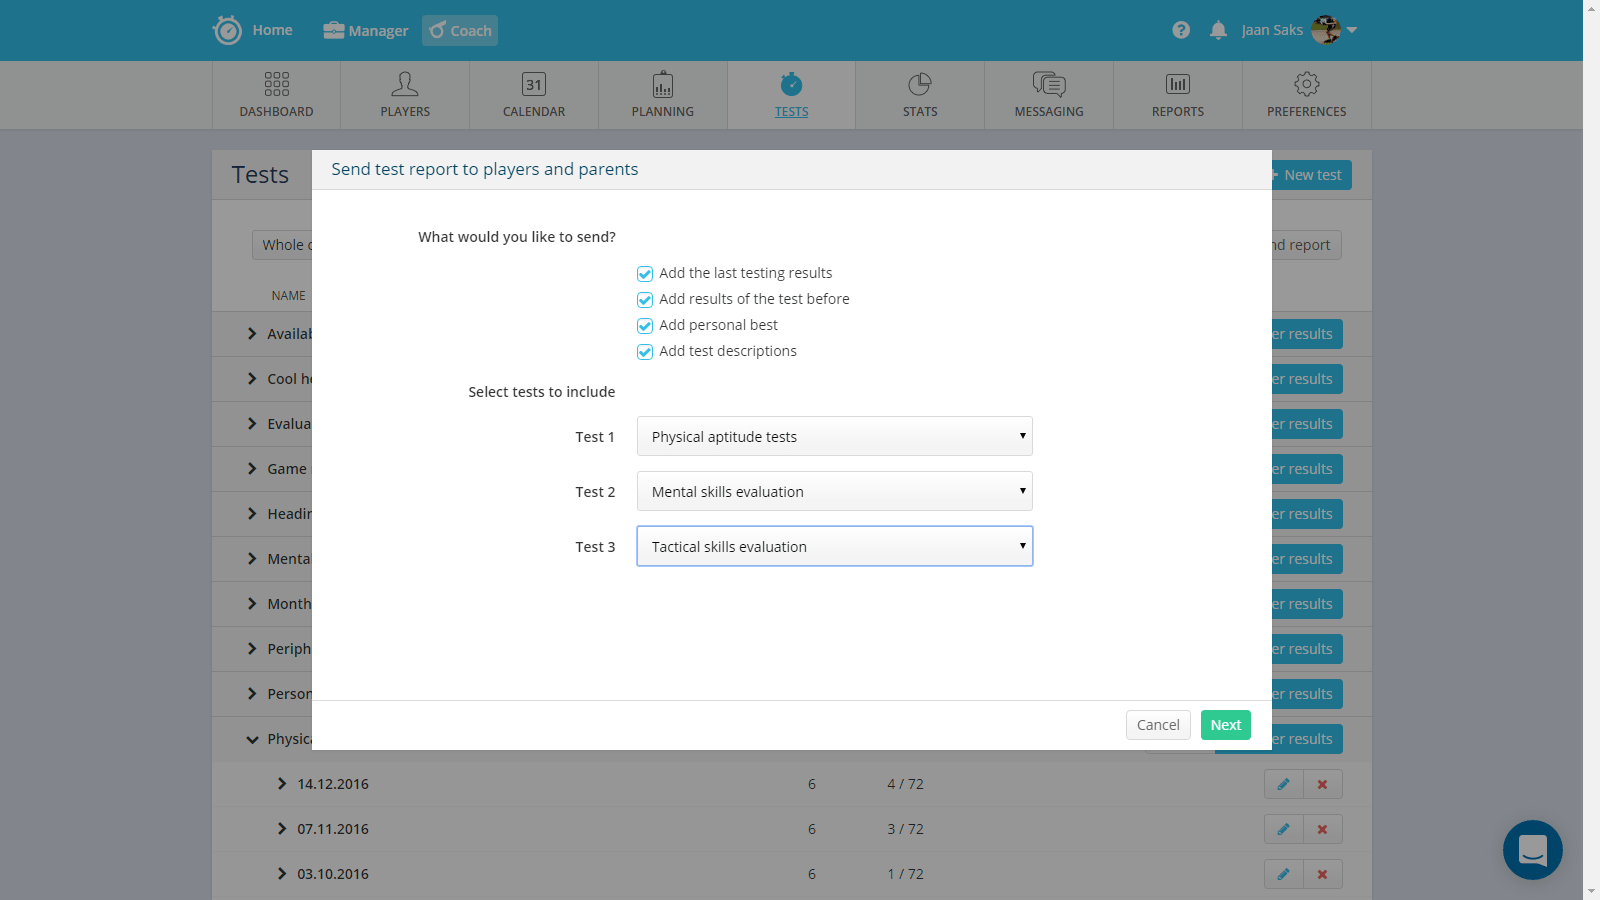
Task: Open the Stats pie chart icon
Action: (x=920, y=84)
